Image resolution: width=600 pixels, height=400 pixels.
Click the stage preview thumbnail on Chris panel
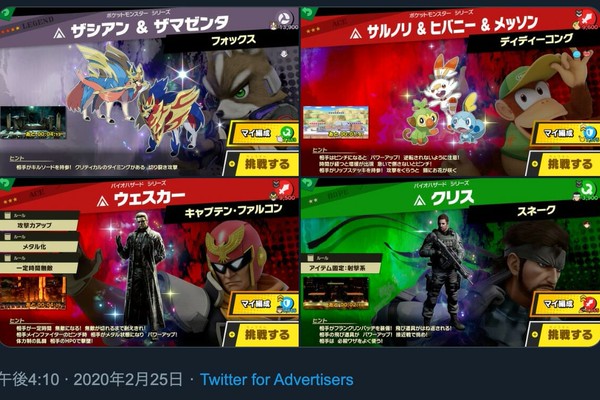coord(336,293)
